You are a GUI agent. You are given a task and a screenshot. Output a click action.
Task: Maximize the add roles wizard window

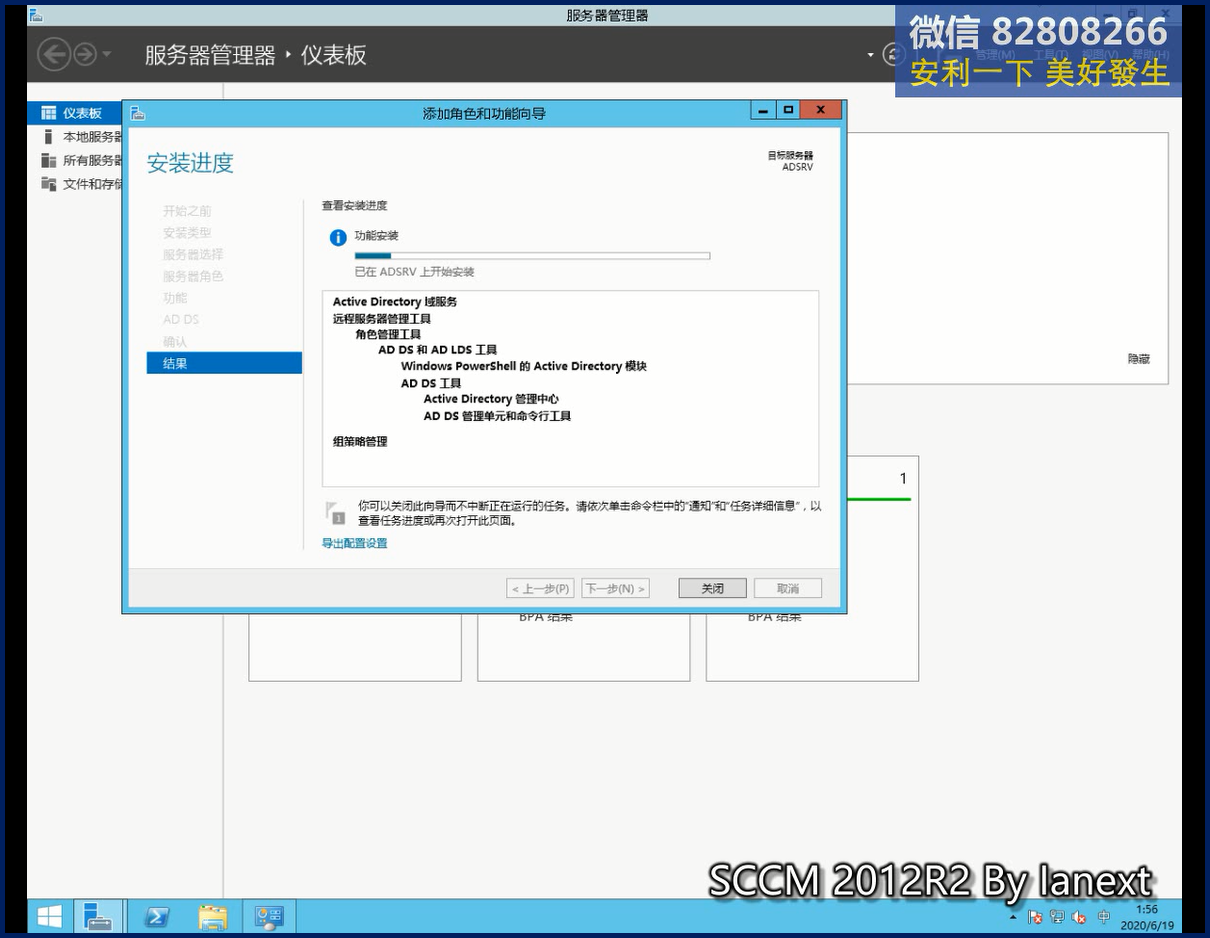click(788, 110)
